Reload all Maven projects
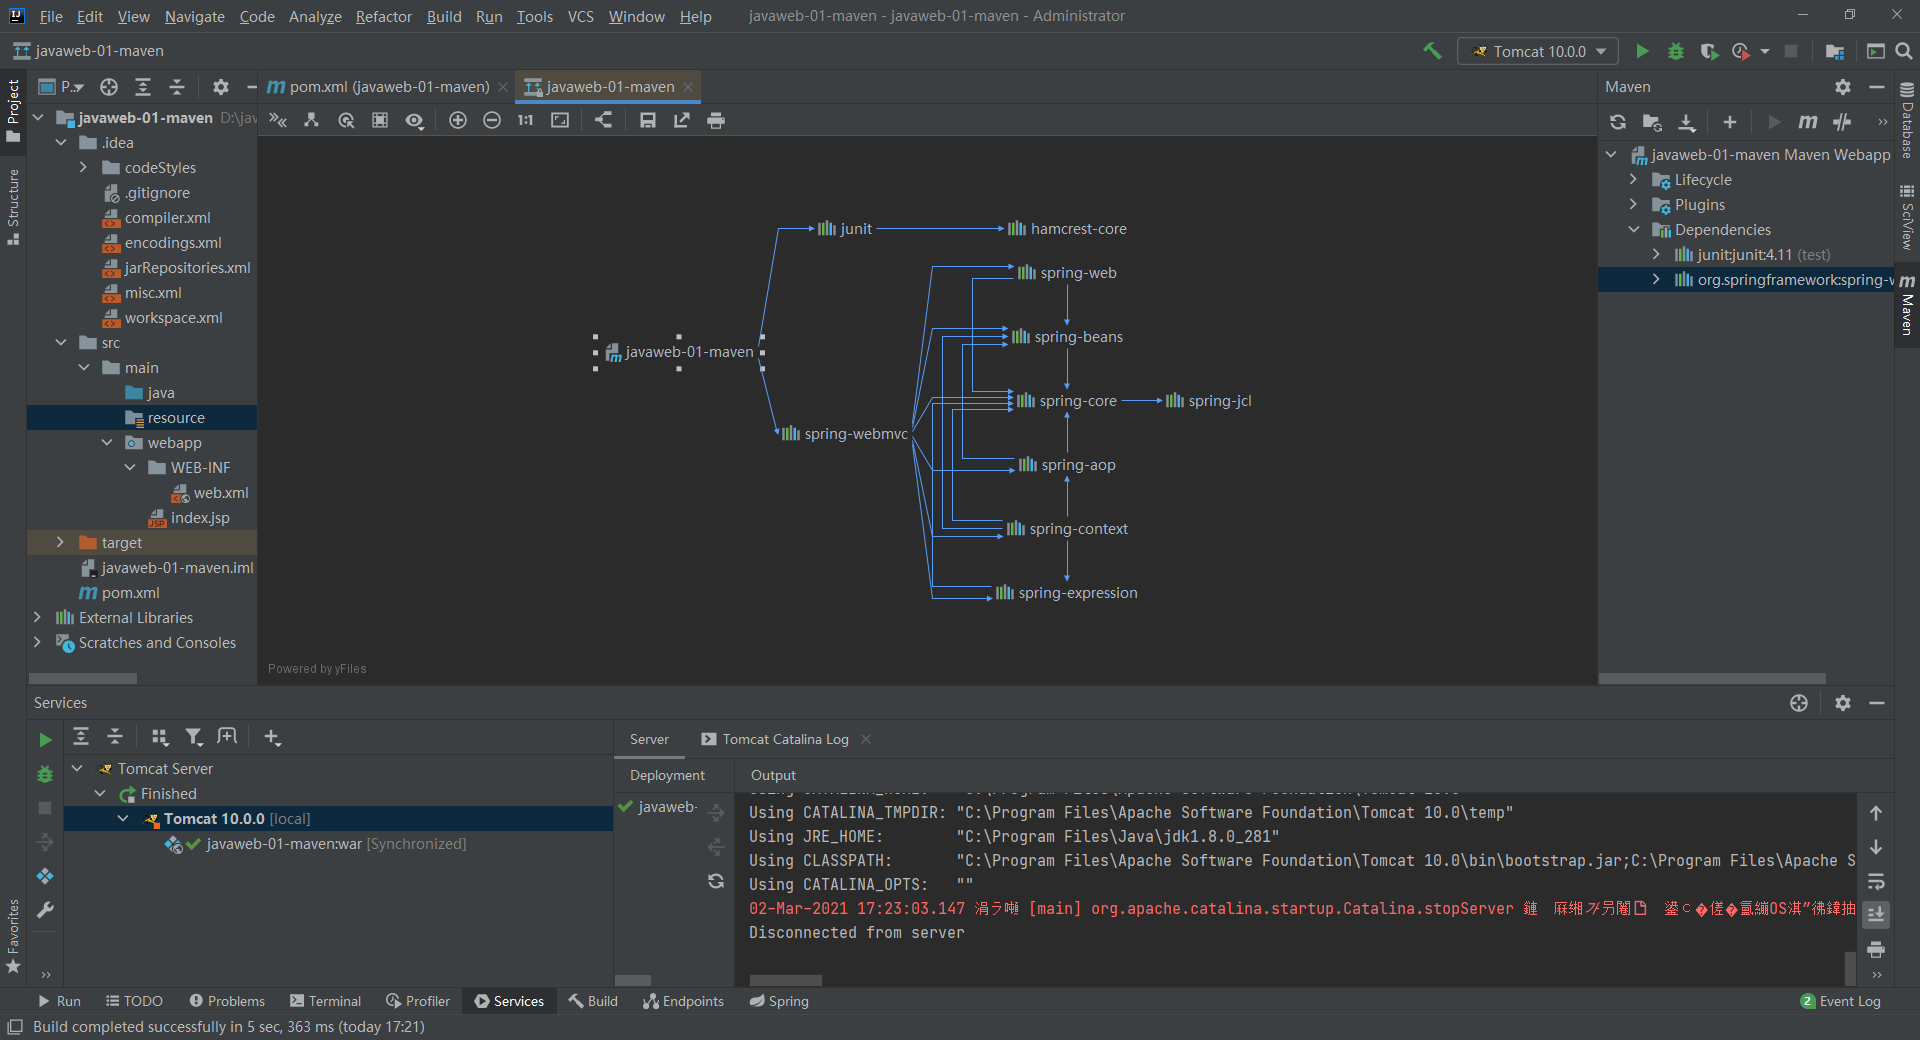Viewport: 1920px width, 1040px height. pos(1618,122)
